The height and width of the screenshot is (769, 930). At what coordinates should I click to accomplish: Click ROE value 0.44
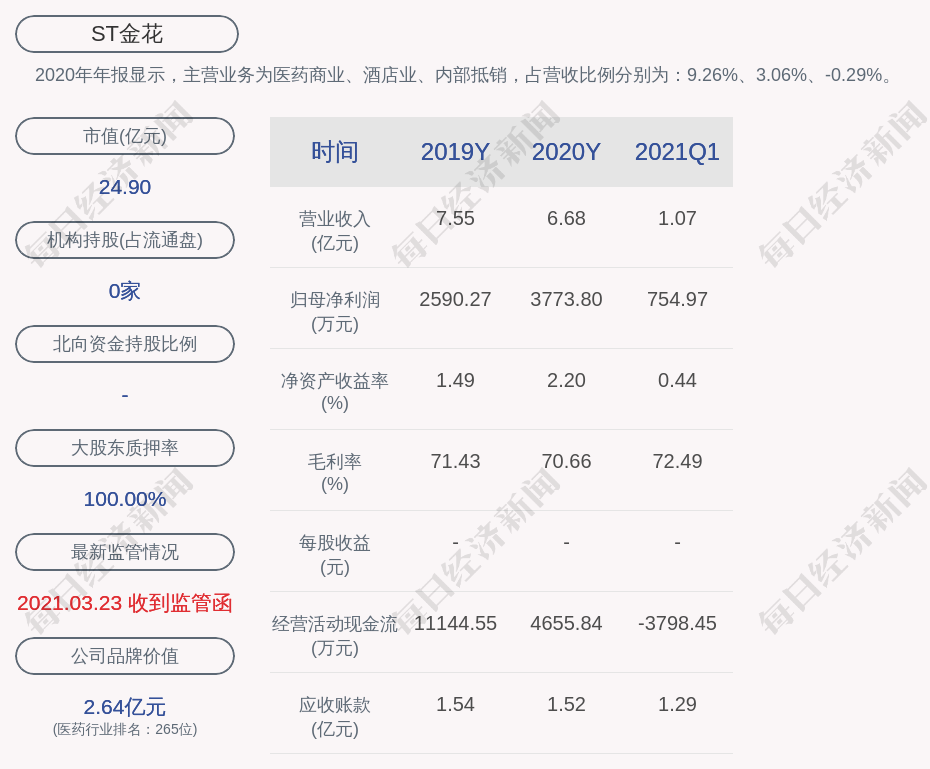[677, 380]
